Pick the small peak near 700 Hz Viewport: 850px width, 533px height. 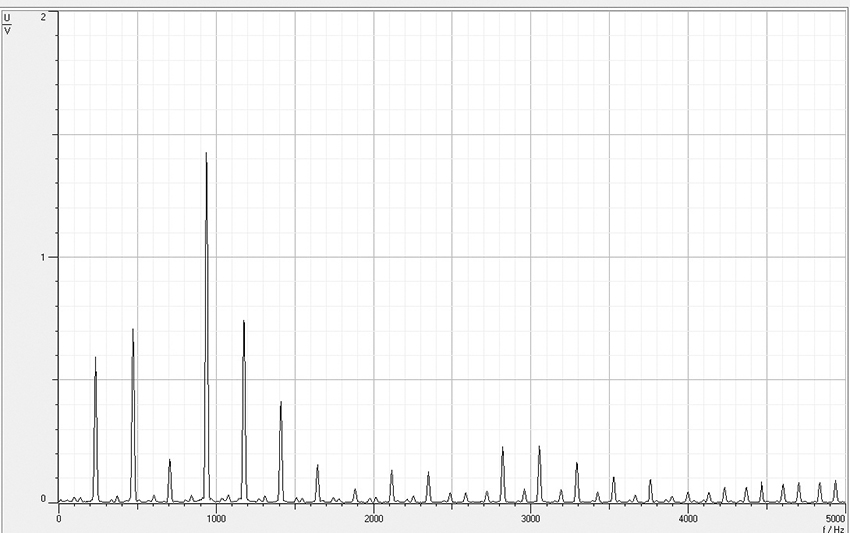[169, 462]
